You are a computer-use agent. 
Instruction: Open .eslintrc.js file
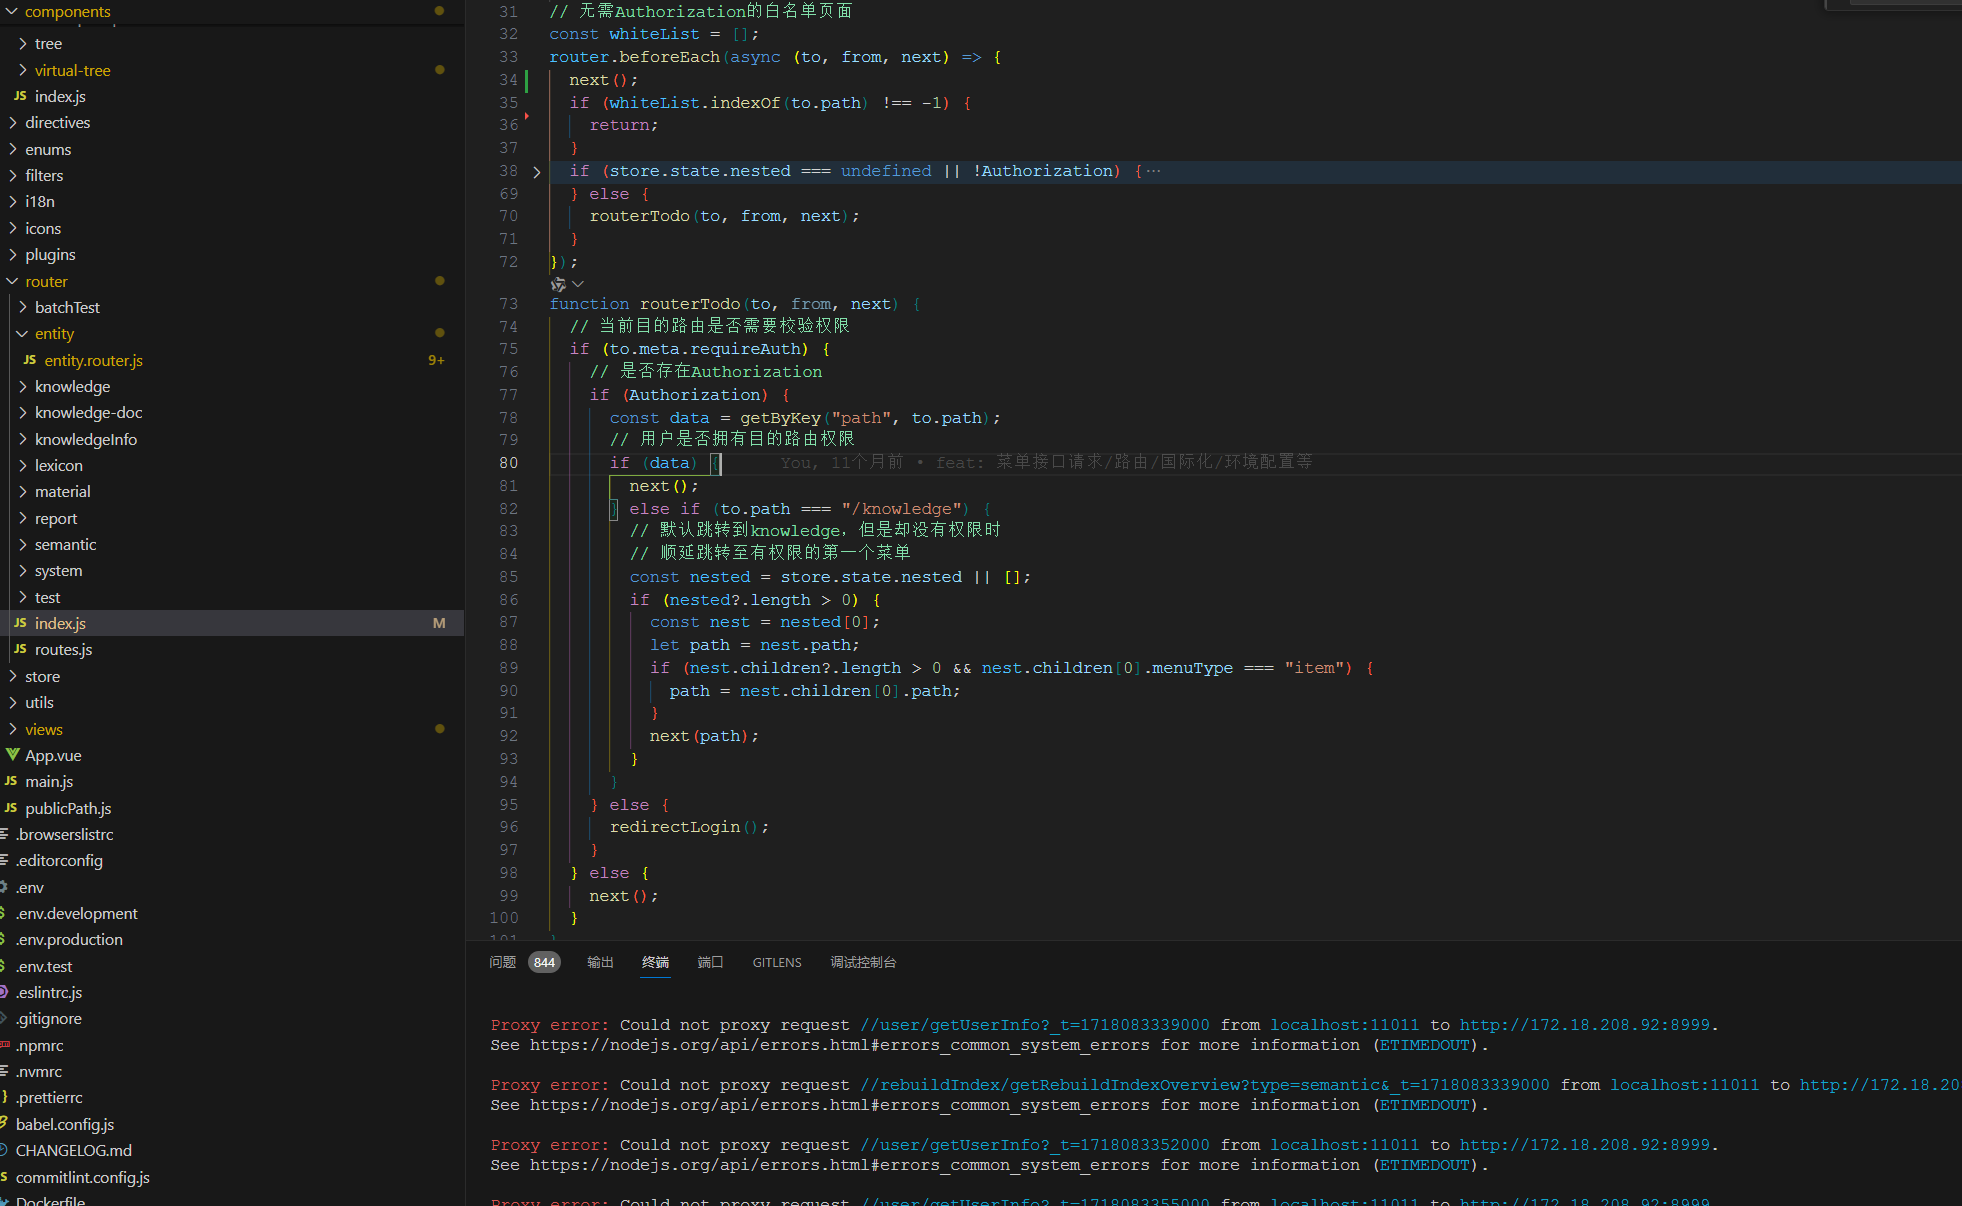point(49,993)
